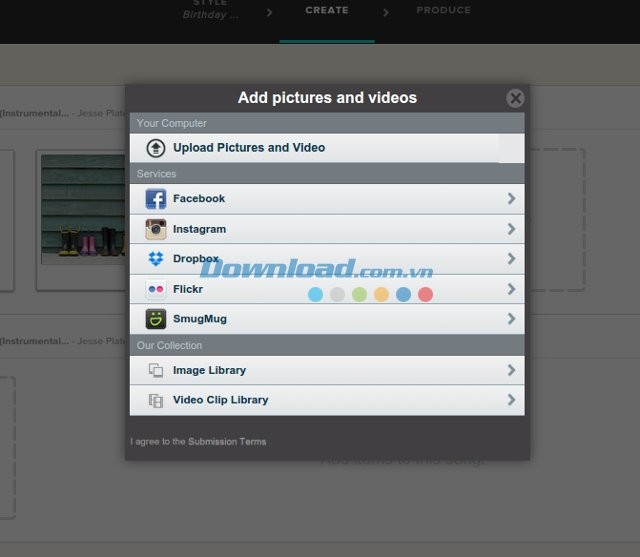Open the Video Clip Library chevron
This screenshot has height=557, width=640.
point(511,400)
